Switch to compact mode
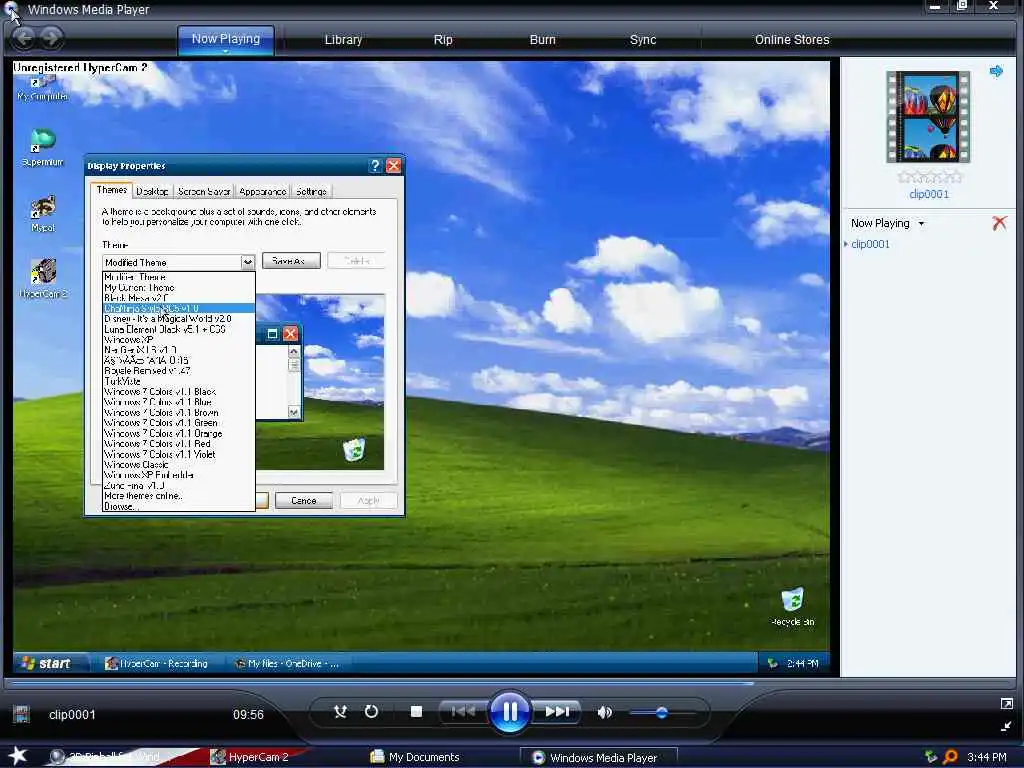The width and height of the screenshot is (1024, 768). (1006, 726)
